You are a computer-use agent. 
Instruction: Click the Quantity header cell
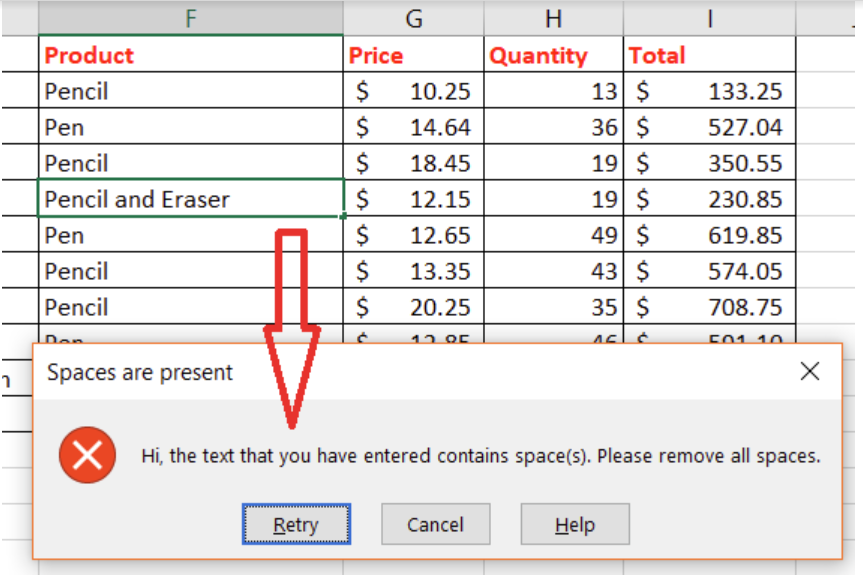coord(553,55)
